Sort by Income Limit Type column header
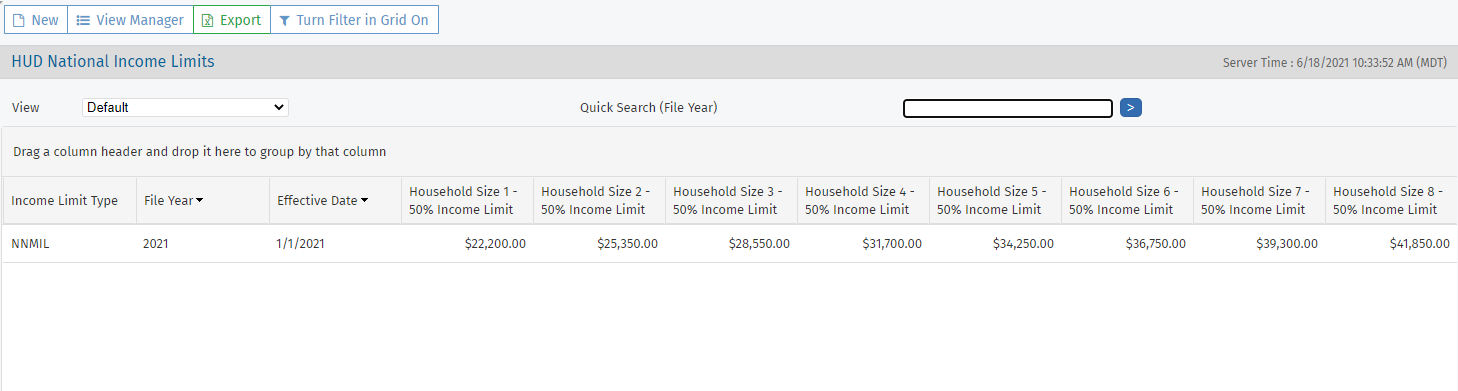The image size is (1458, 391). tap(64, 201)
